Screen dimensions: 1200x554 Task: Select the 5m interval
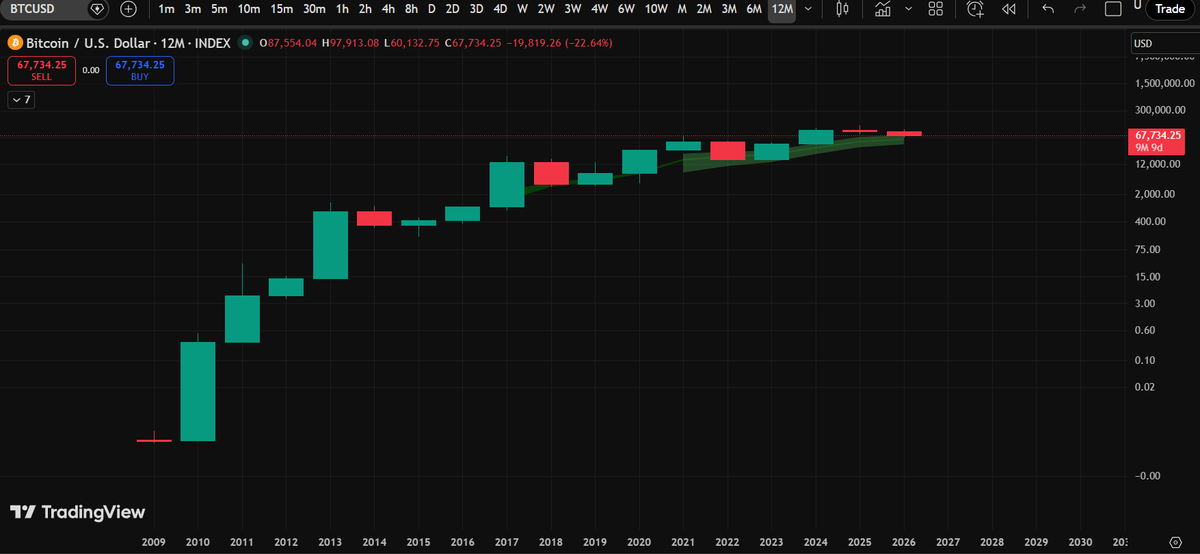[219, 9]
